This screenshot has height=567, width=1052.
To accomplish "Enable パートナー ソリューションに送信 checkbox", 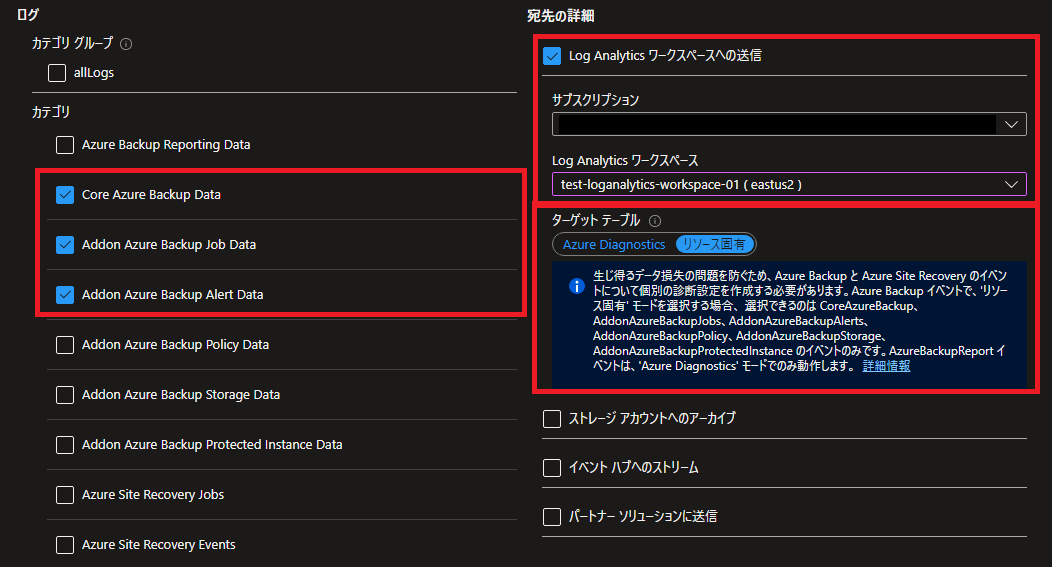I will [x=551, y=517].
